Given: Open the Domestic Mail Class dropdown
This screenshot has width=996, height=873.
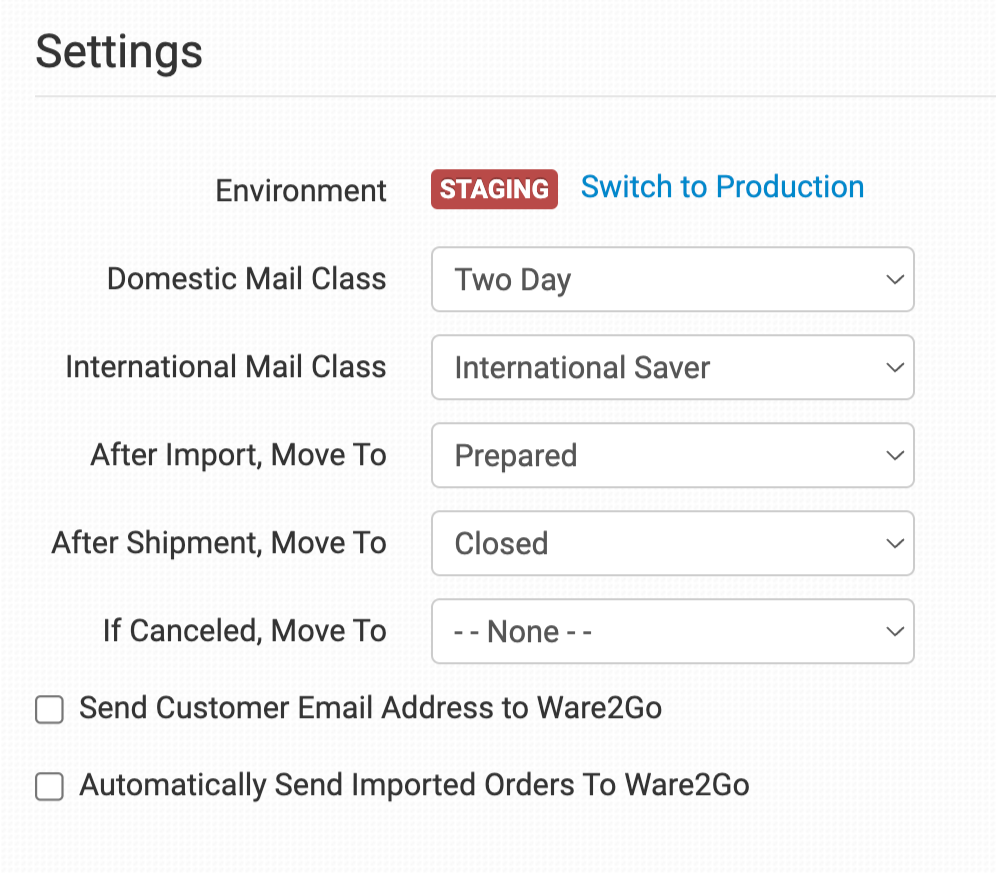Looking at the screenshot, I should 672,280.
